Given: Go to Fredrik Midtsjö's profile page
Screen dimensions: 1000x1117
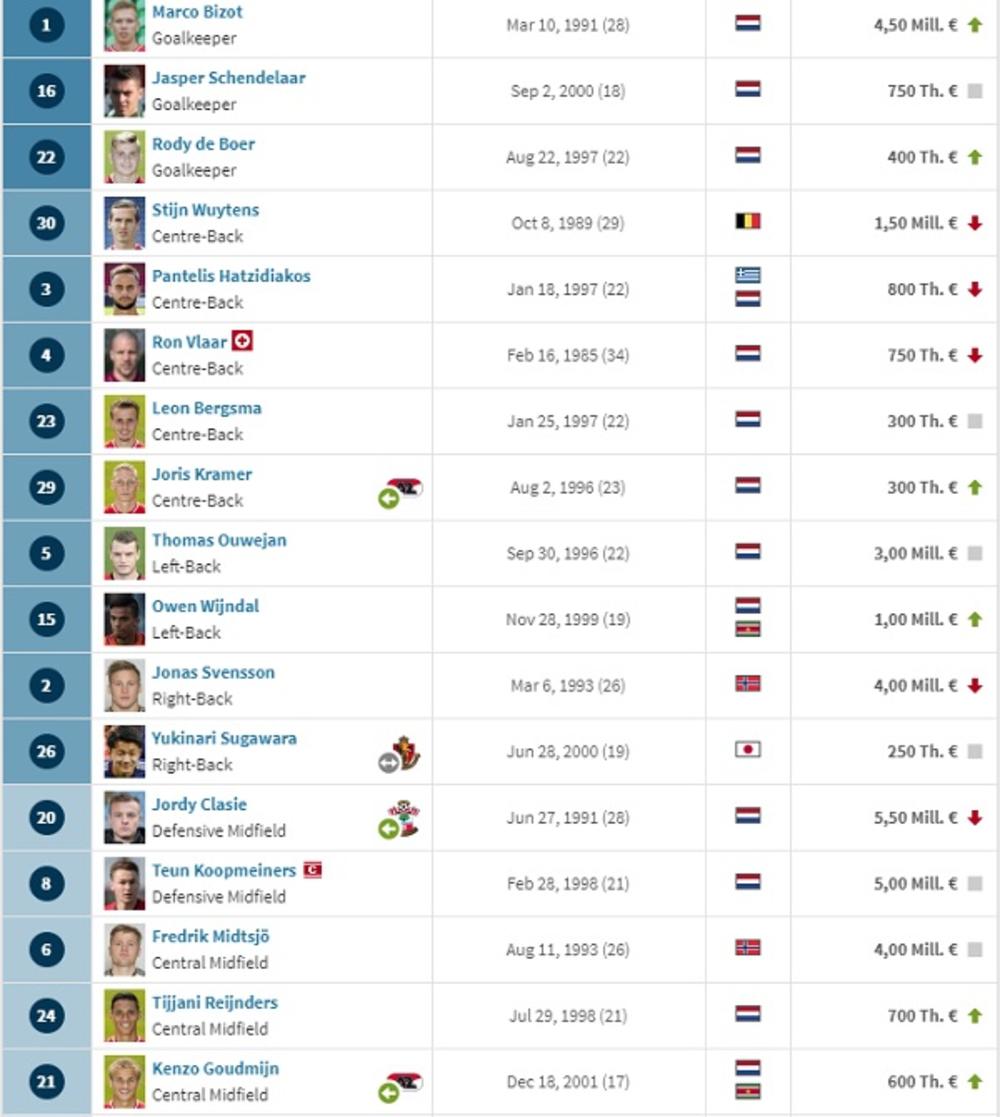Looking at the screenshot, I should pyautogui.click(x=210, y=936).
